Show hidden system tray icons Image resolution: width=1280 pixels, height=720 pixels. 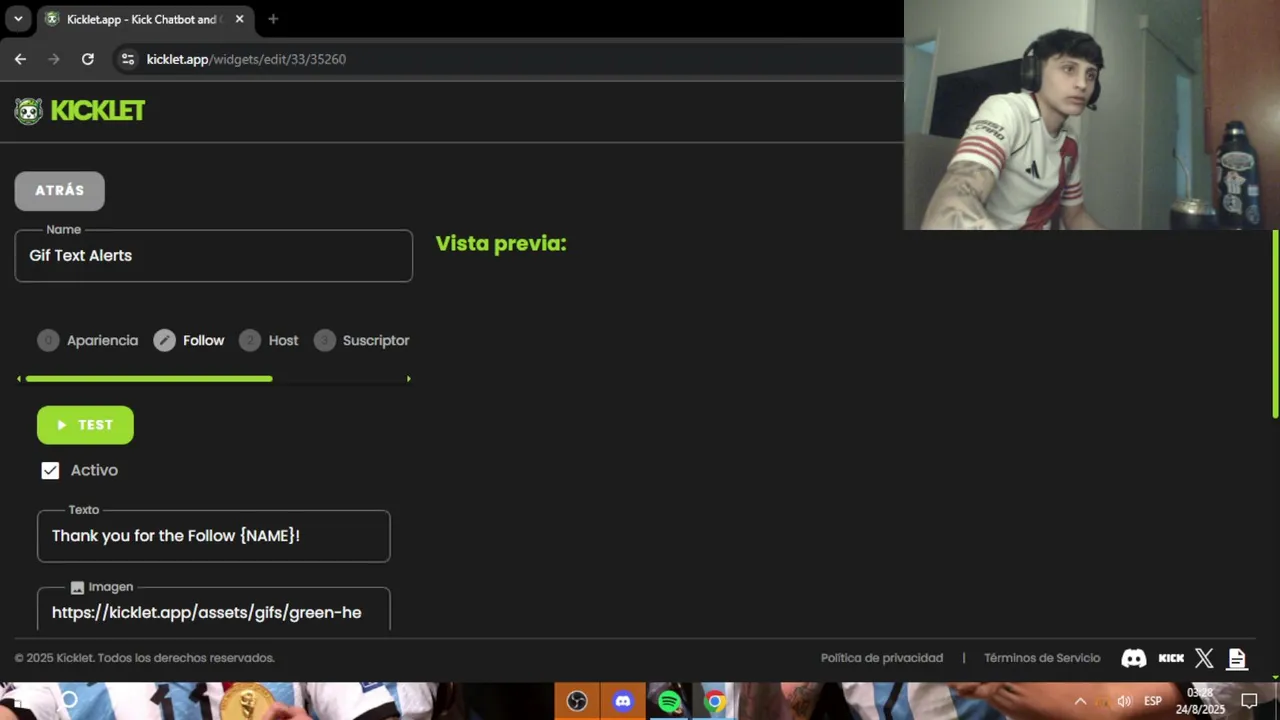(x=1080, y=701)
